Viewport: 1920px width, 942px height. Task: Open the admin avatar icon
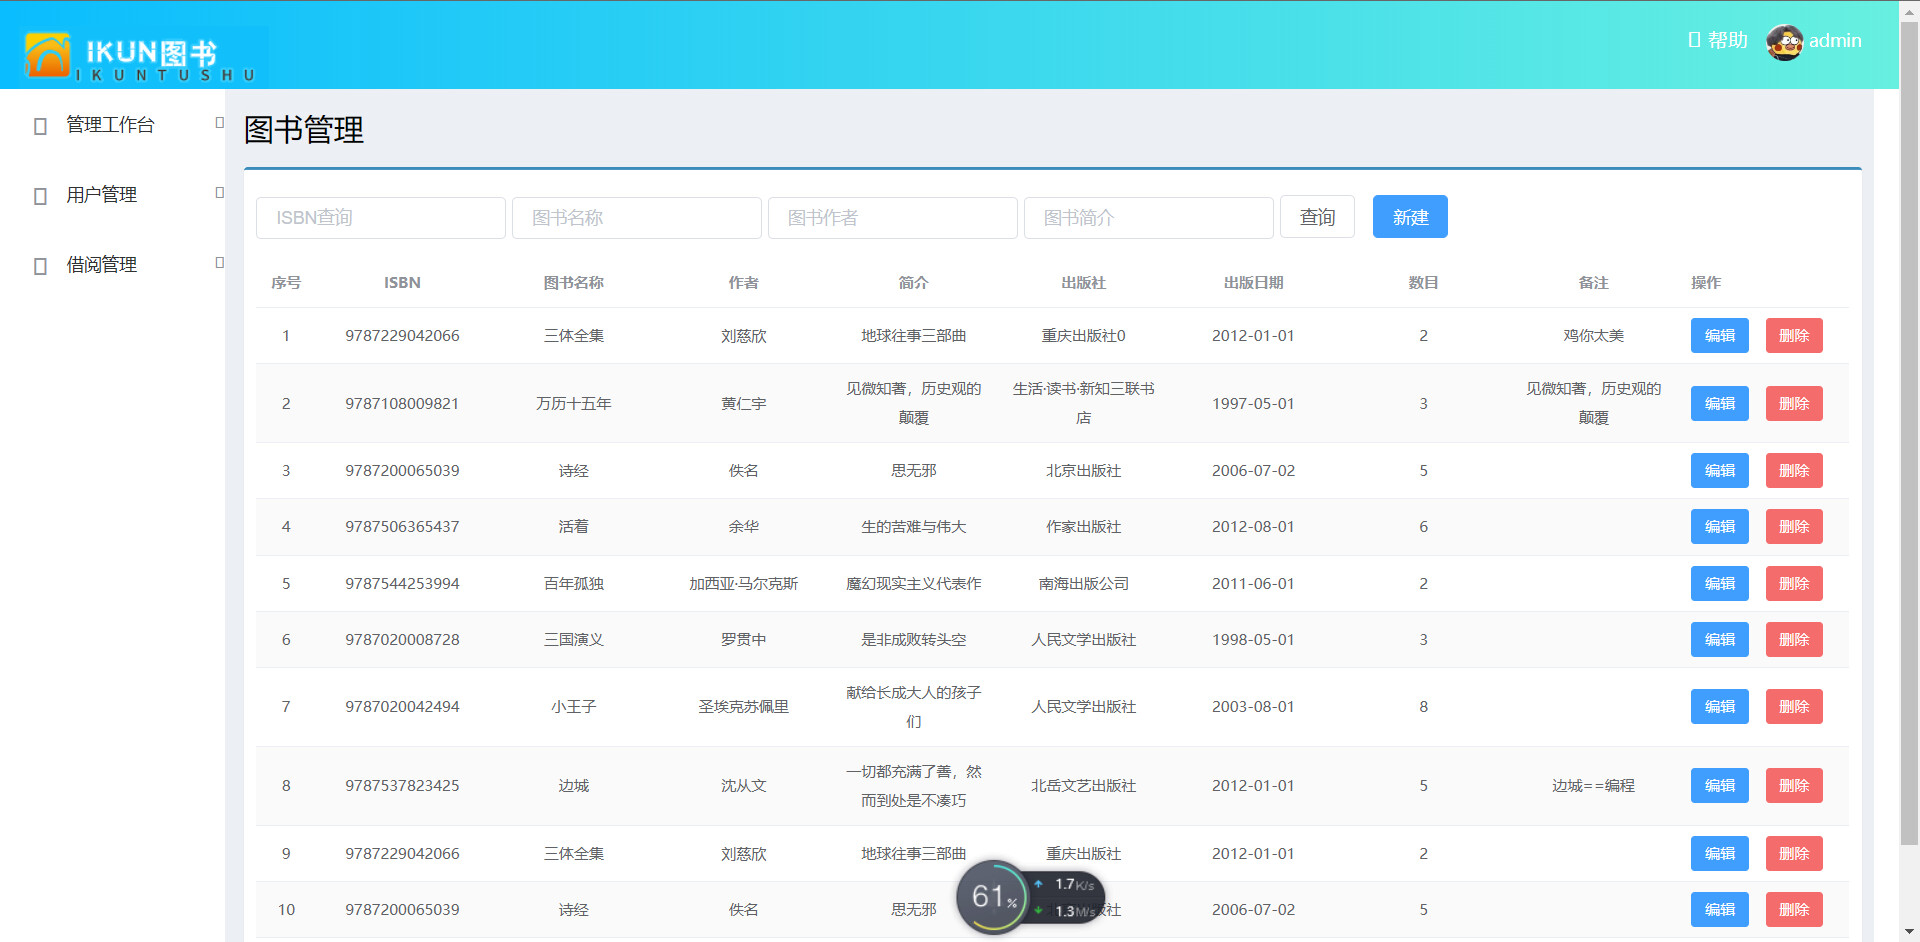click(1784, 42)
